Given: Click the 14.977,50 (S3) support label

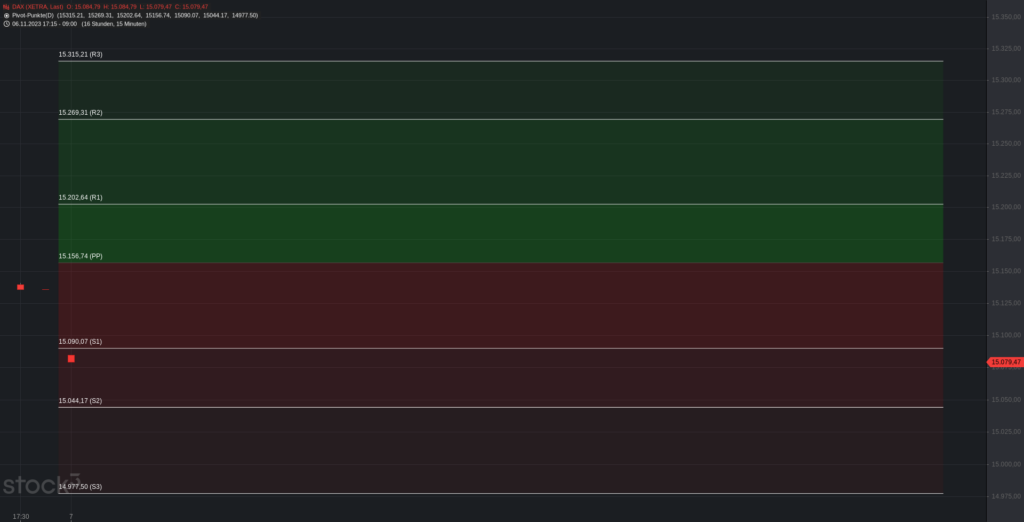Looking at the screenshot, I should (x=80, y=487).
